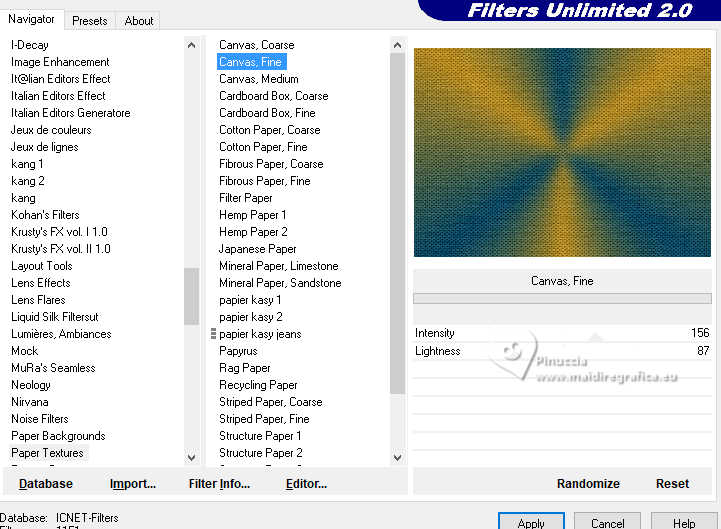Open the Editor... button
The width and height of the screenshot is (721, 529).
306,483
